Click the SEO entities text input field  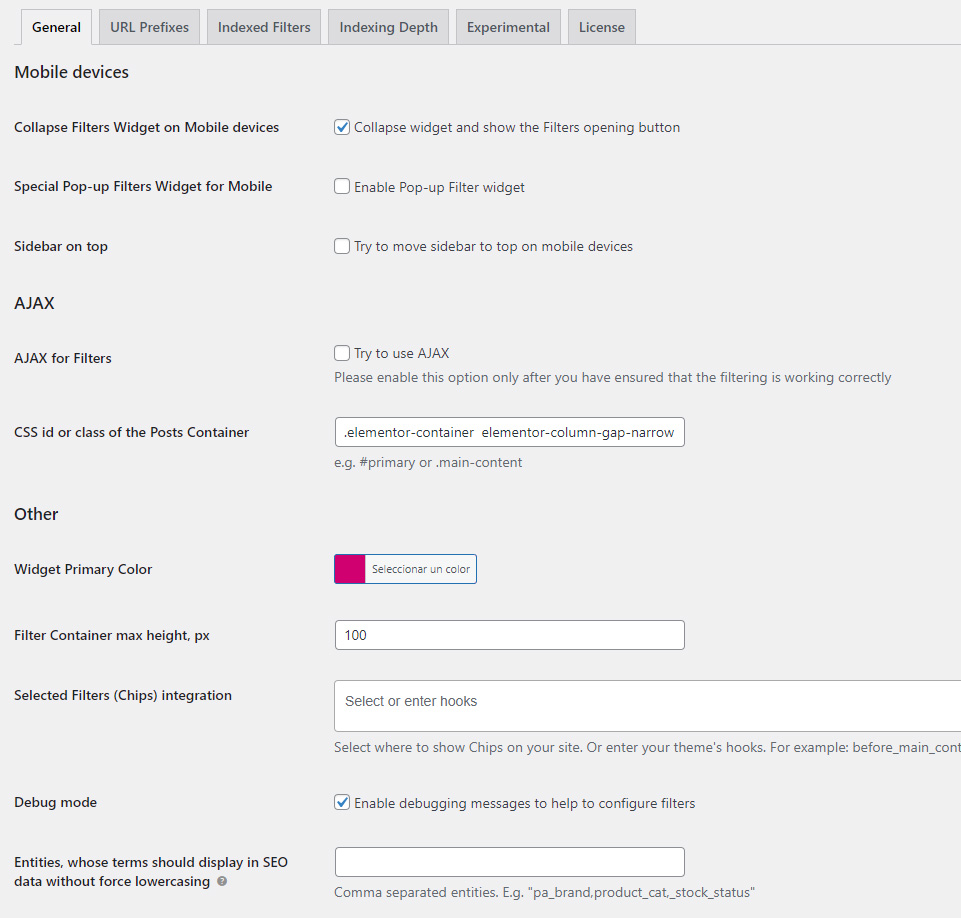(509, 862)
